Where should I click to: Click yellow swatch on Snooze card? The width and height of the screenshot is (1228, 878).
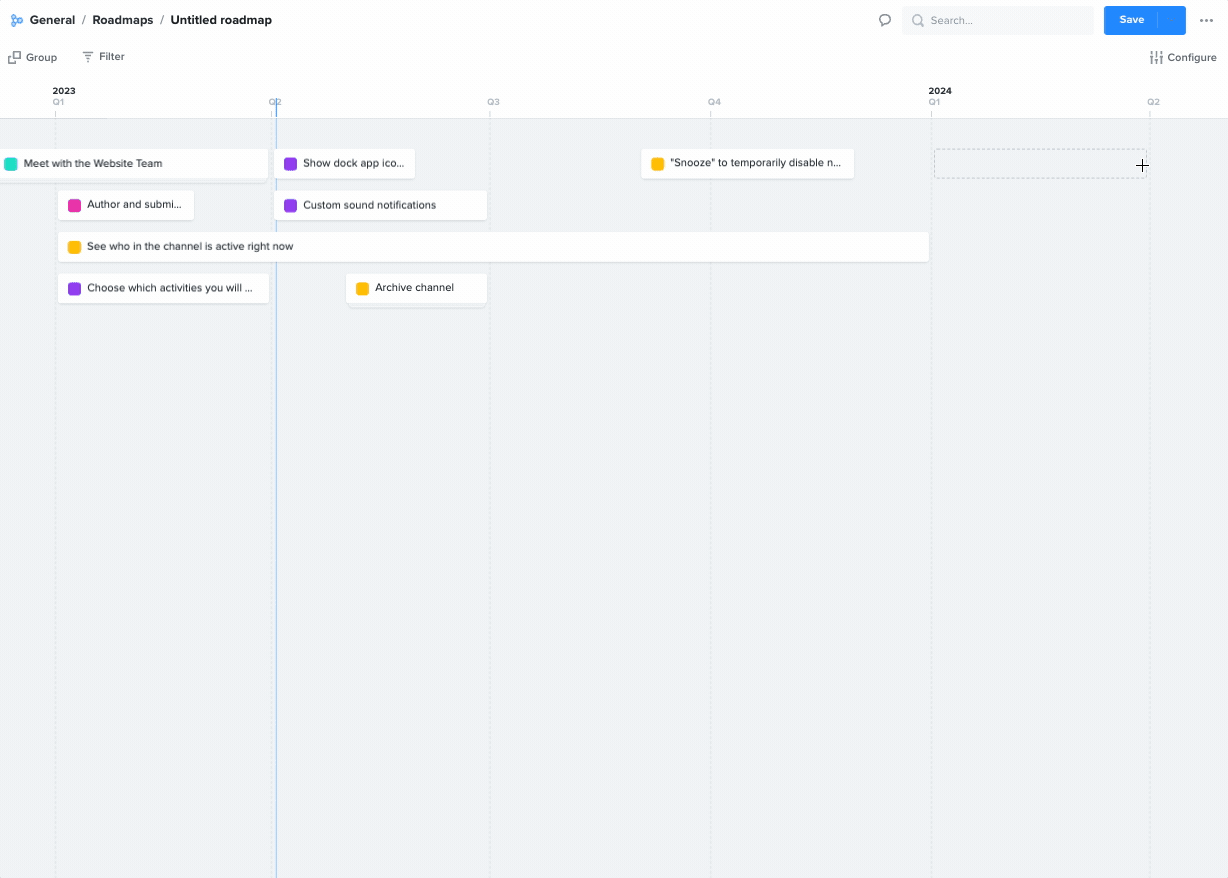pos(657,164)
